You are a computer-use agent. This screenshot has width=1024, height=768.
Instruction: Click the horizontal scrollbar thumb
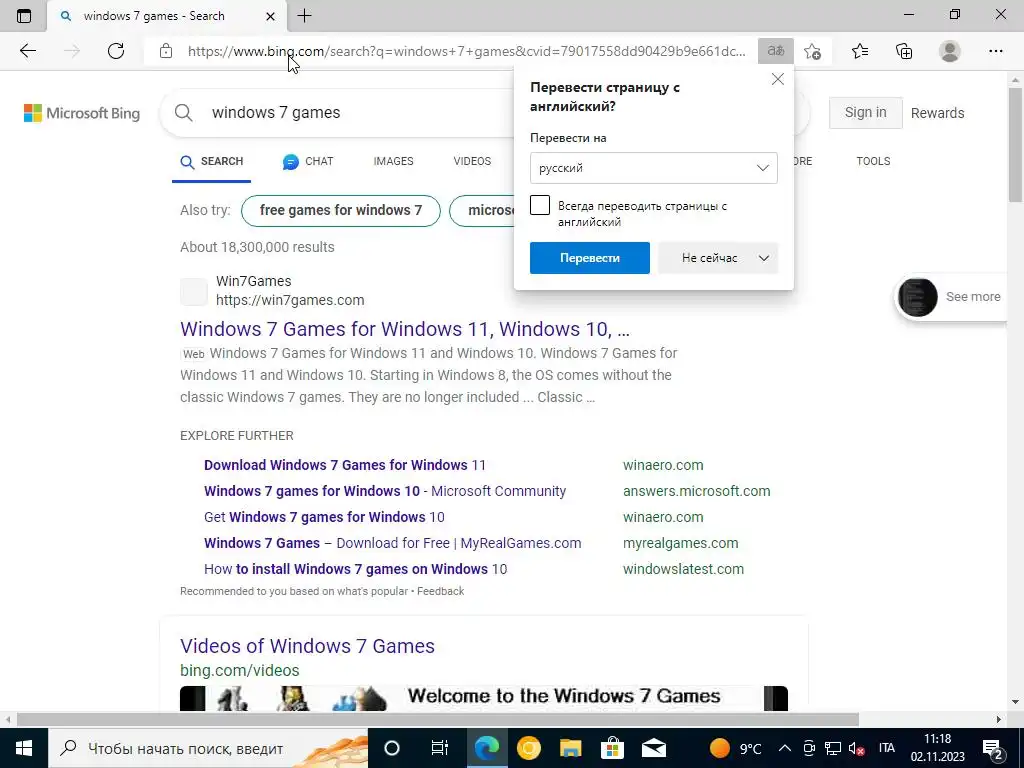click(x=438, y=720)
